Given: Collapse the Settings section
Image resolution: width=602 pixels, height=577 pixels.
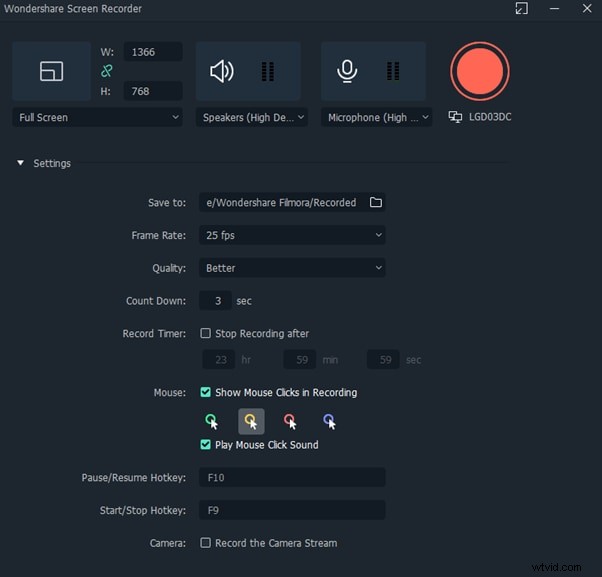Looking at the screenshot, I should 21,163.
